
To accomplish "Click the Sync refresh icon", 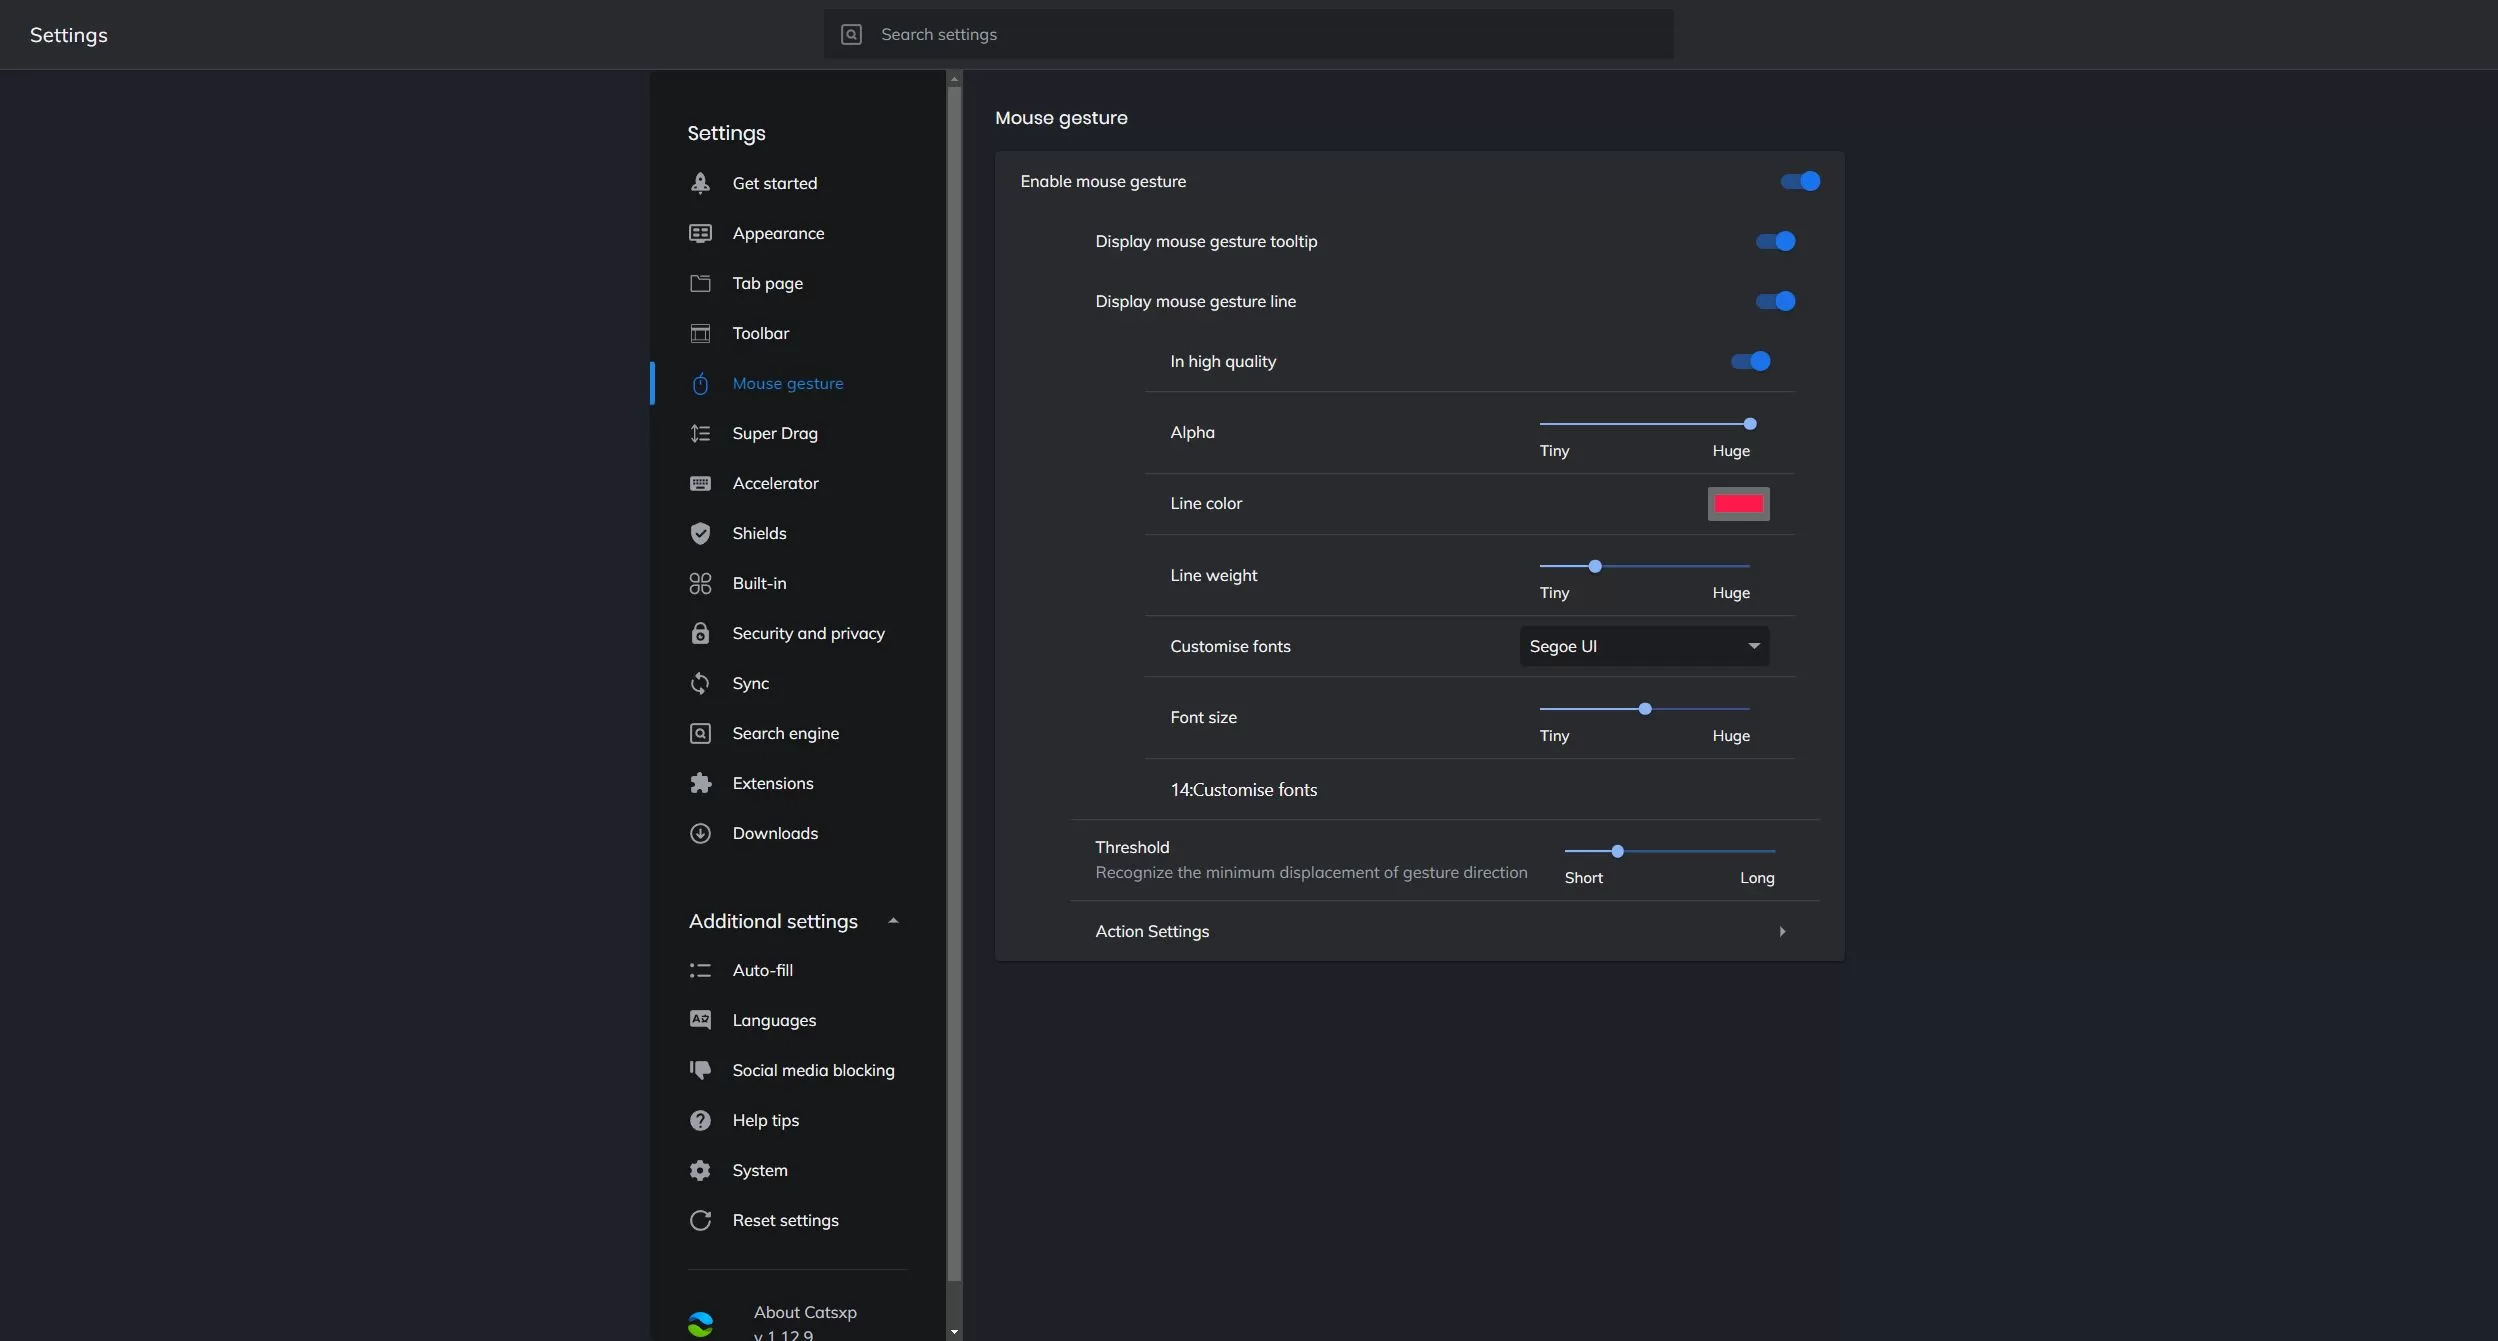I will [x=701, y=683].
